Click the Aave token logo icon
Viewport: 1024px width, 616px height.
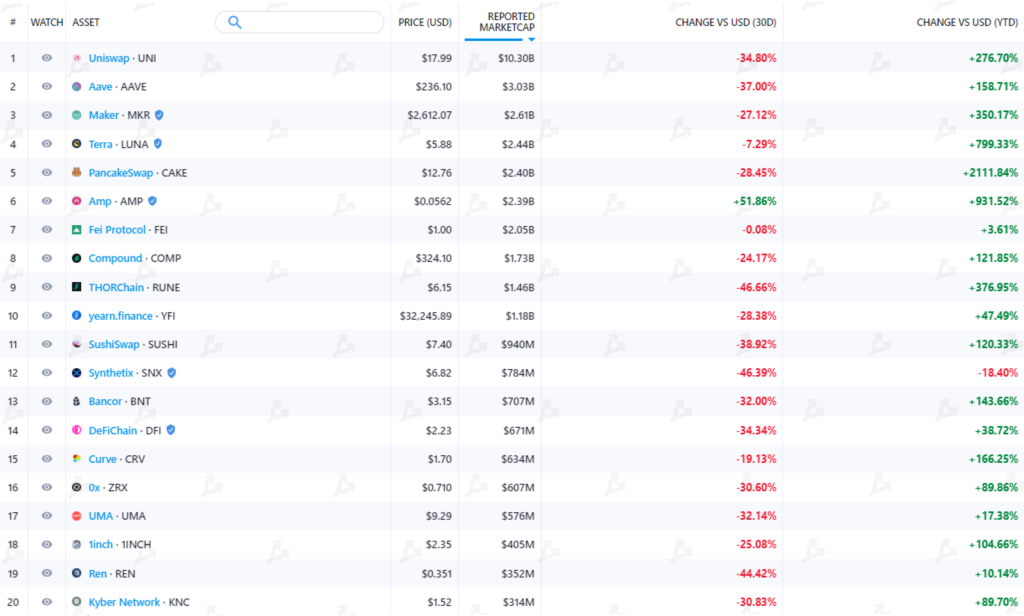coord(77,87)
